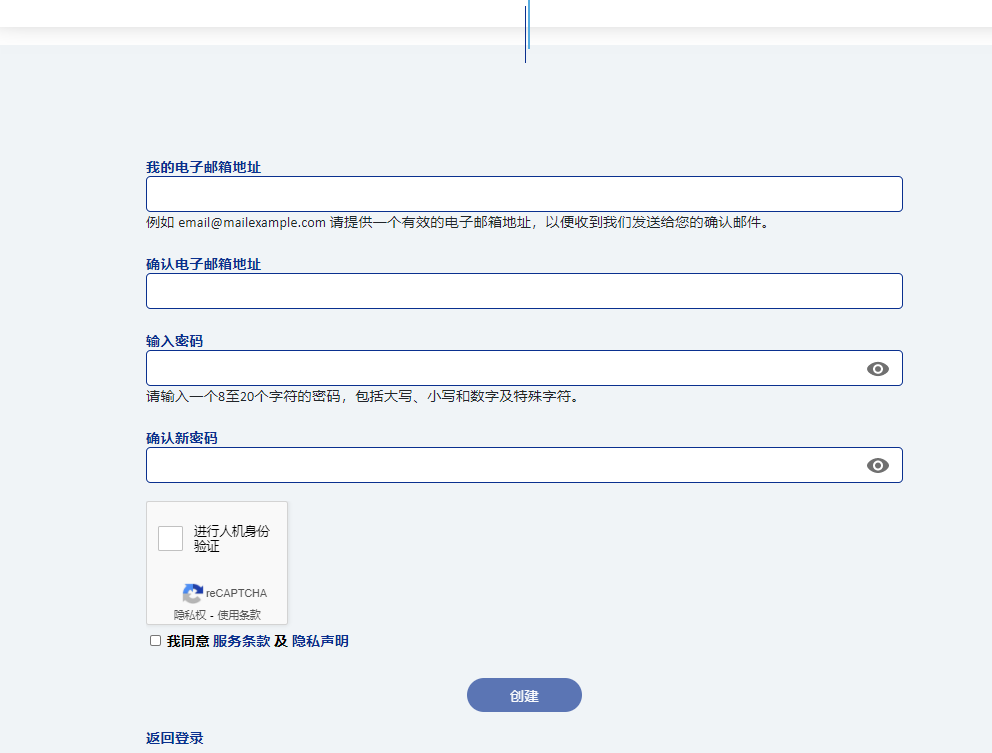Select the 确认新密码 confirm password field
Image resolution: width=992 pixels, height=753 pixels.
click(x=500, y=464)
